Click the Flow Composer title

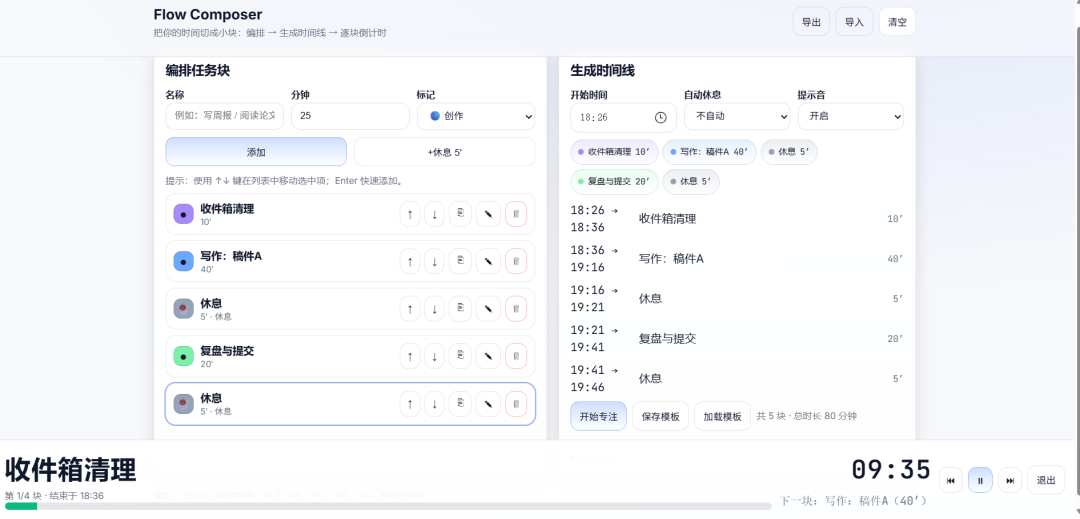(208, 14)
